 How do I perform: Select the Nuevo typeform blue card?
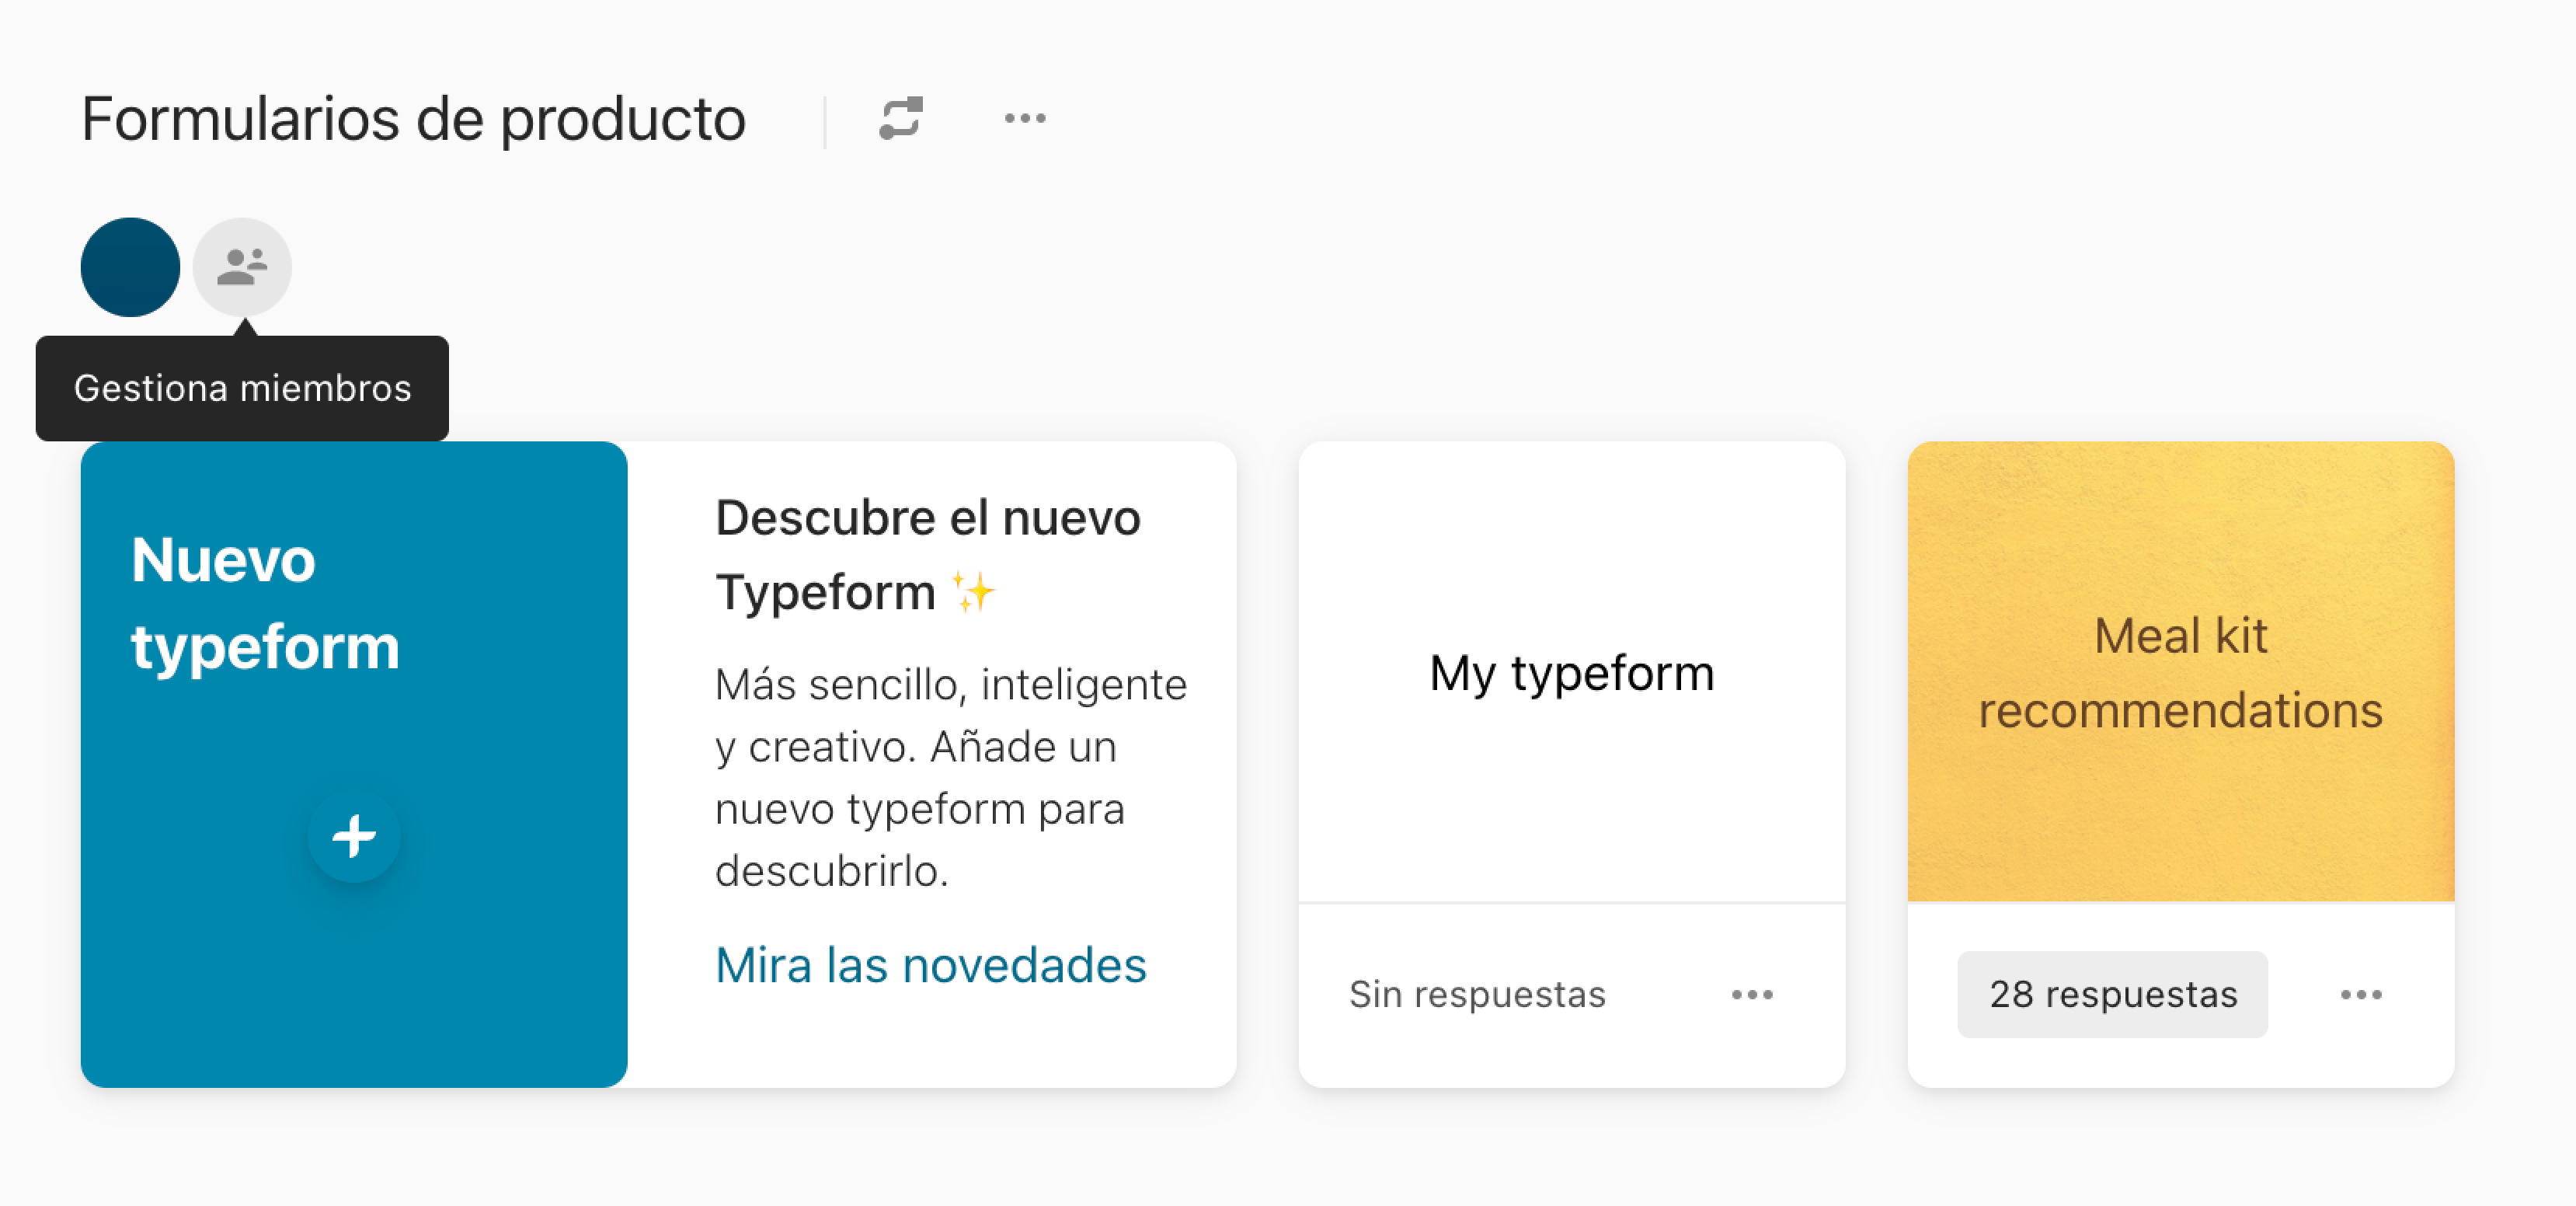354,764
